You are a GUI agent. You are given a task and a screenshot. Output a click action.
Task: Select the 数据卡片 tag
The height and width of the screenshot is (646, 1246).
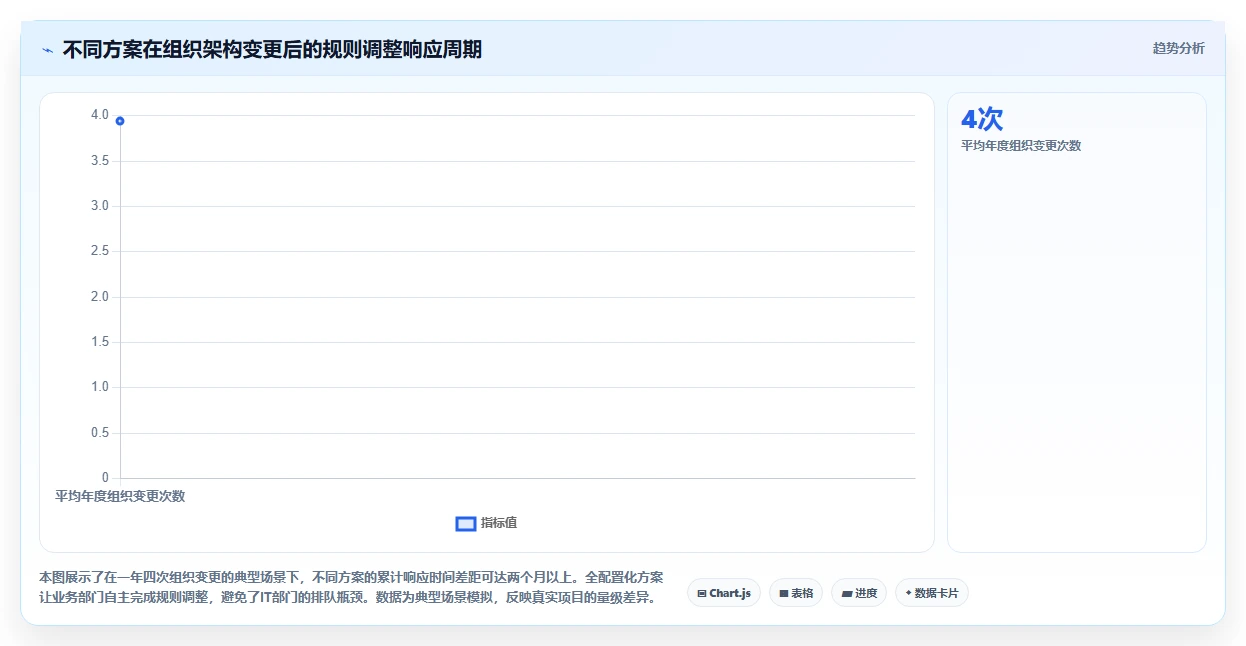(x=932, y=593)
